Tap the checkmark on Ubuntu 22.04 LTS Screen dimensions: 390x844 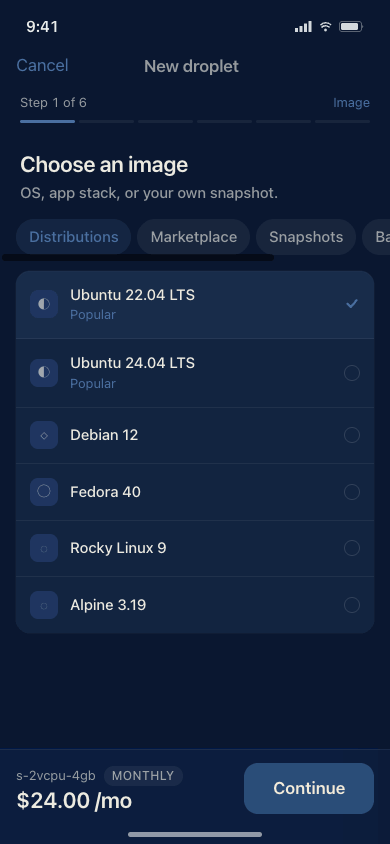352,304
